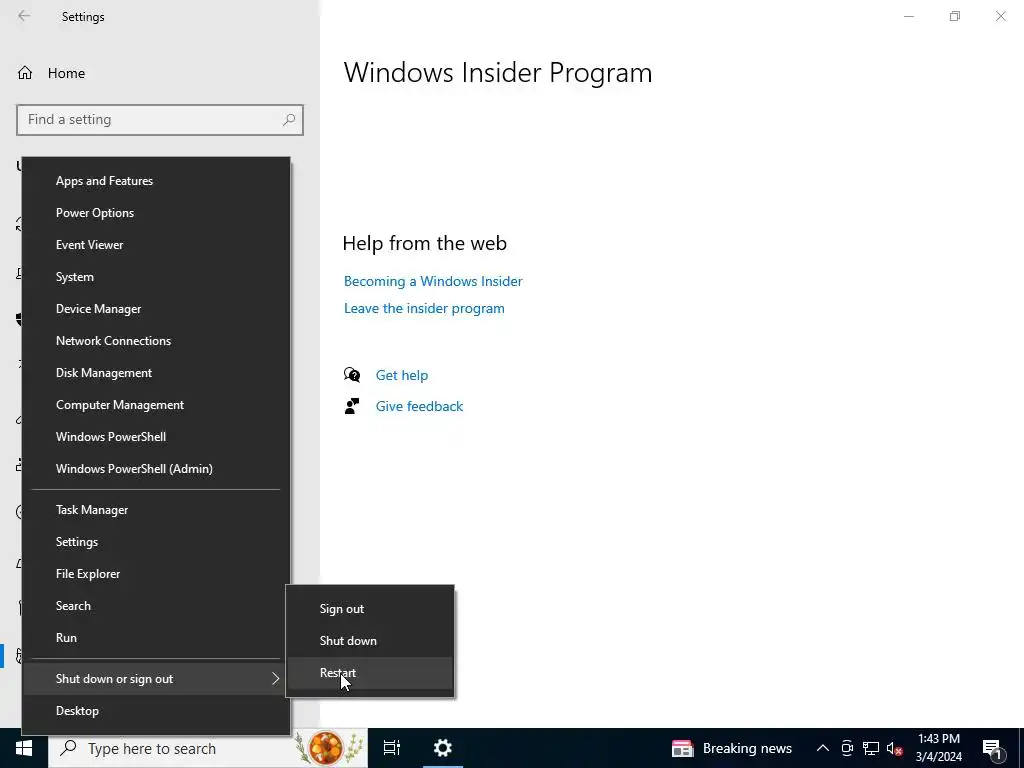This screenshot has height=768, width=1024.
Task: Click the Settings gear taskbar icon
Action: tap(443, 748)
